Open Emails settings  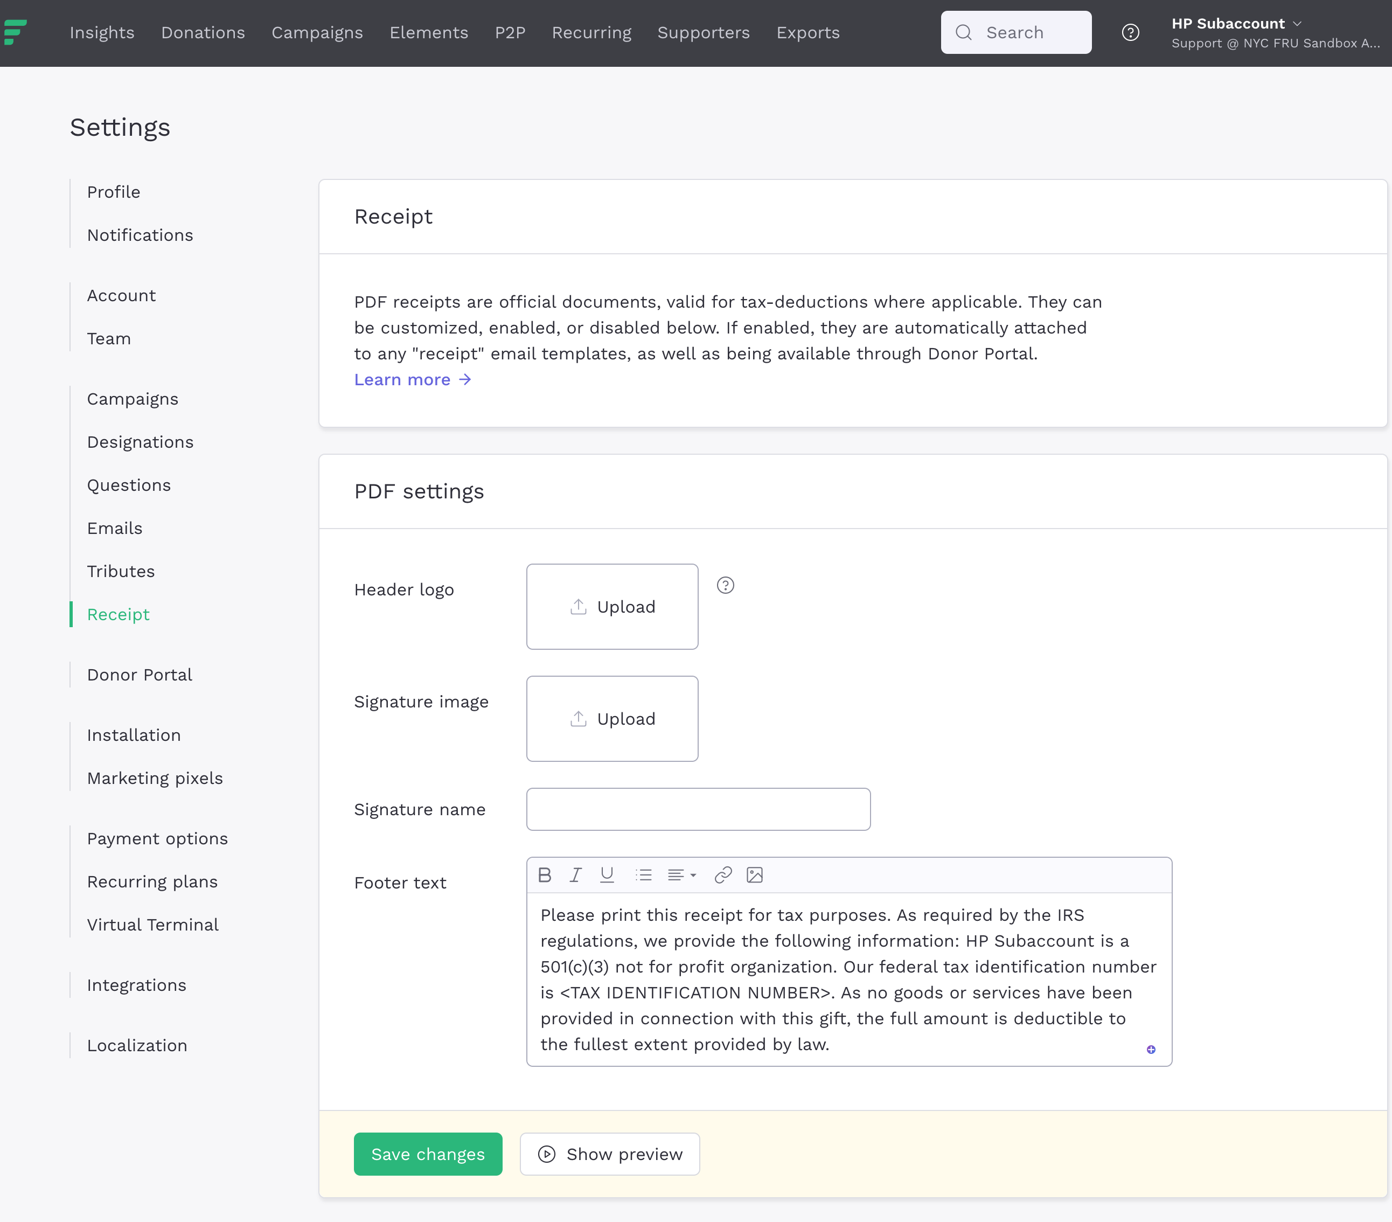pyautogui.click(x=115, y=528)
